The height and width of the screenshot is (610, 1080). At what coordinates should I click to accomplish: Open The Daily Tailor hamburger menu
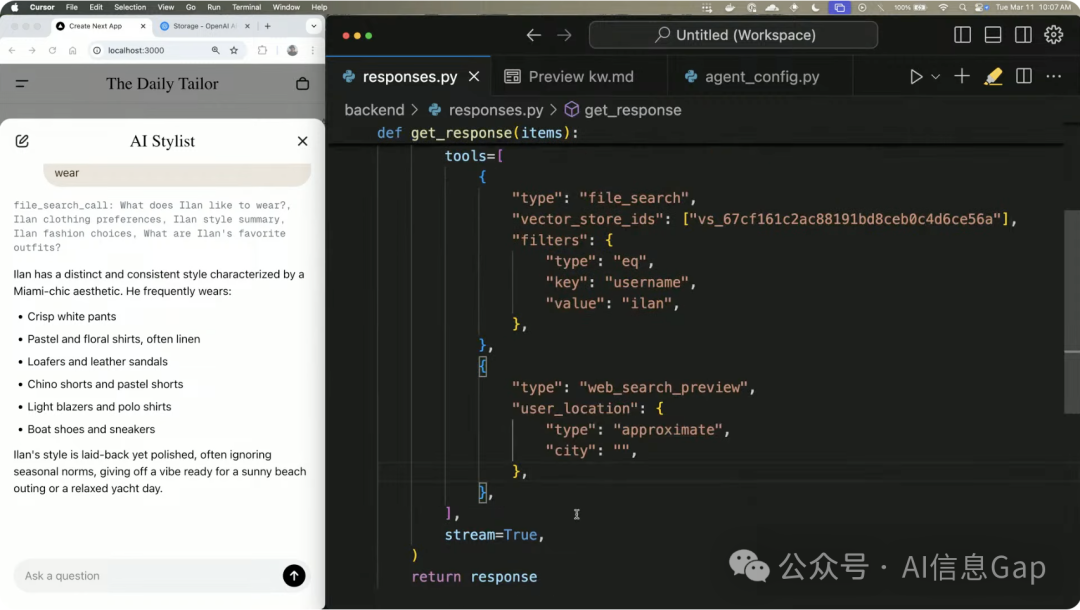tap(22, 84)
